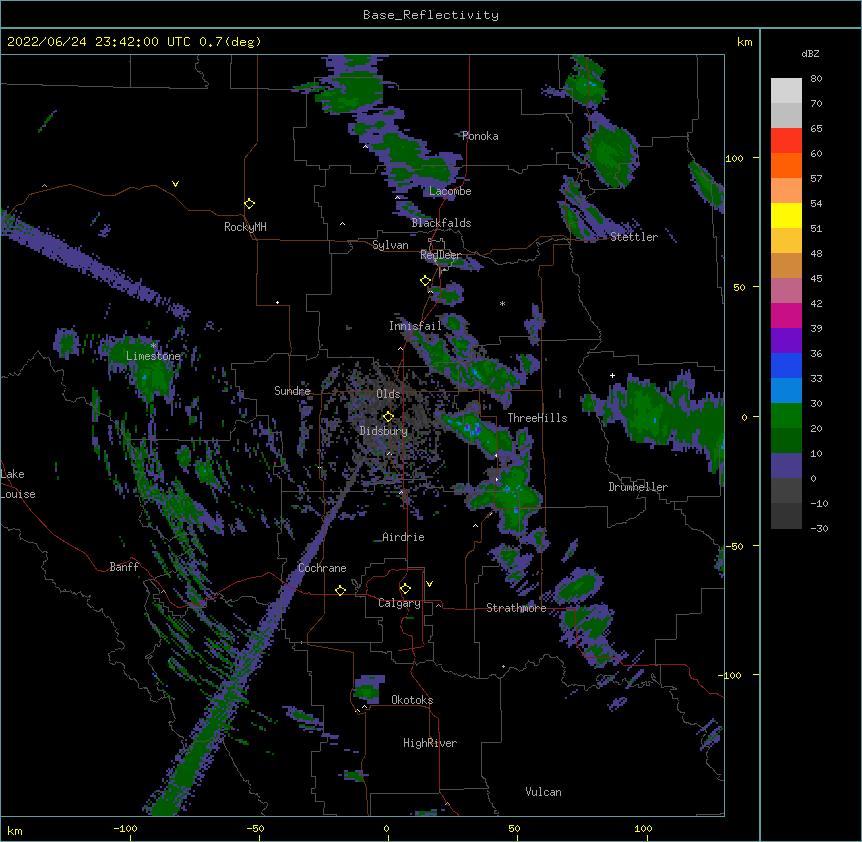The height and width of the screenshot is (842, 862).
Task: Click the km unit label at bottom left
Action: [x=15, y=831]
